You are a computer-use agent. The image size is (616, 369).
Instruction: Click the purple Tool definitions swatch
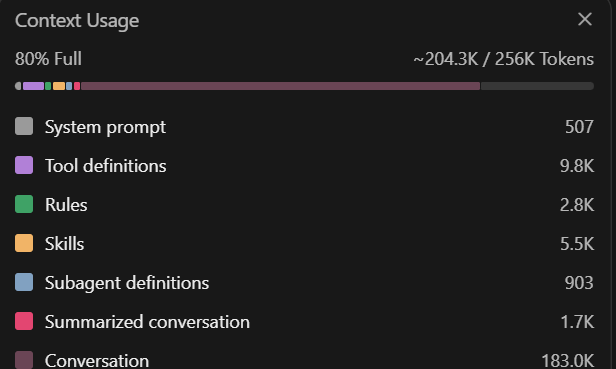point(24,165)
